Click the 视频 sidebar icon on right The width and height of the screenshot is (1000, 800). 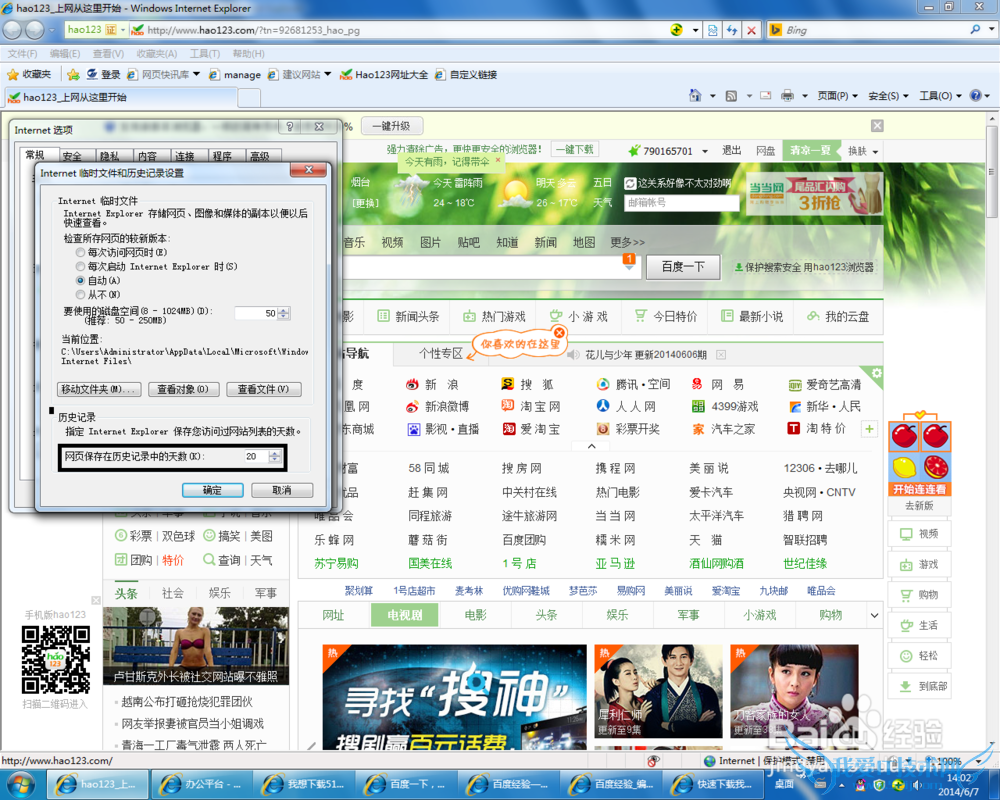pyautogui.click(x=906, y=534)
